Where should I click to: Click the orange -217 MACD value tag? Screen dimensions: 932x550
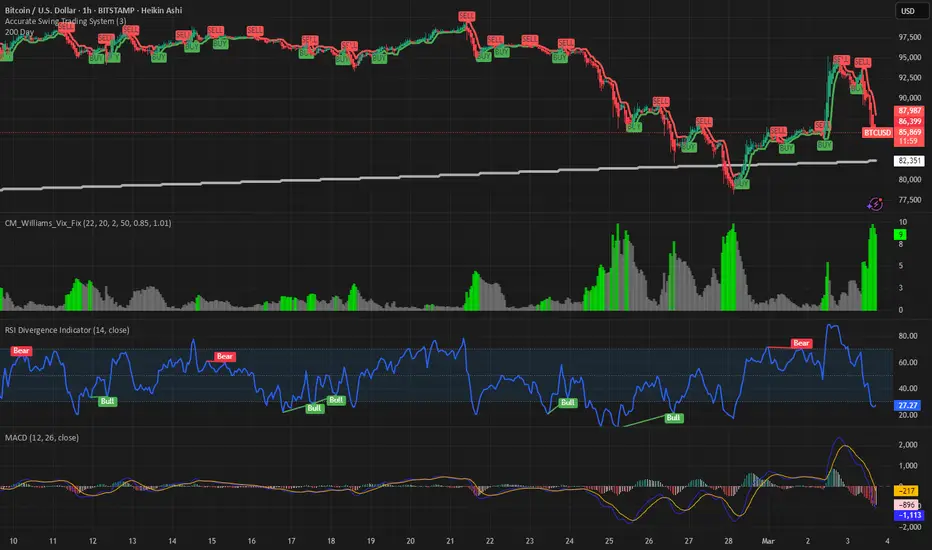click(906, 491)
